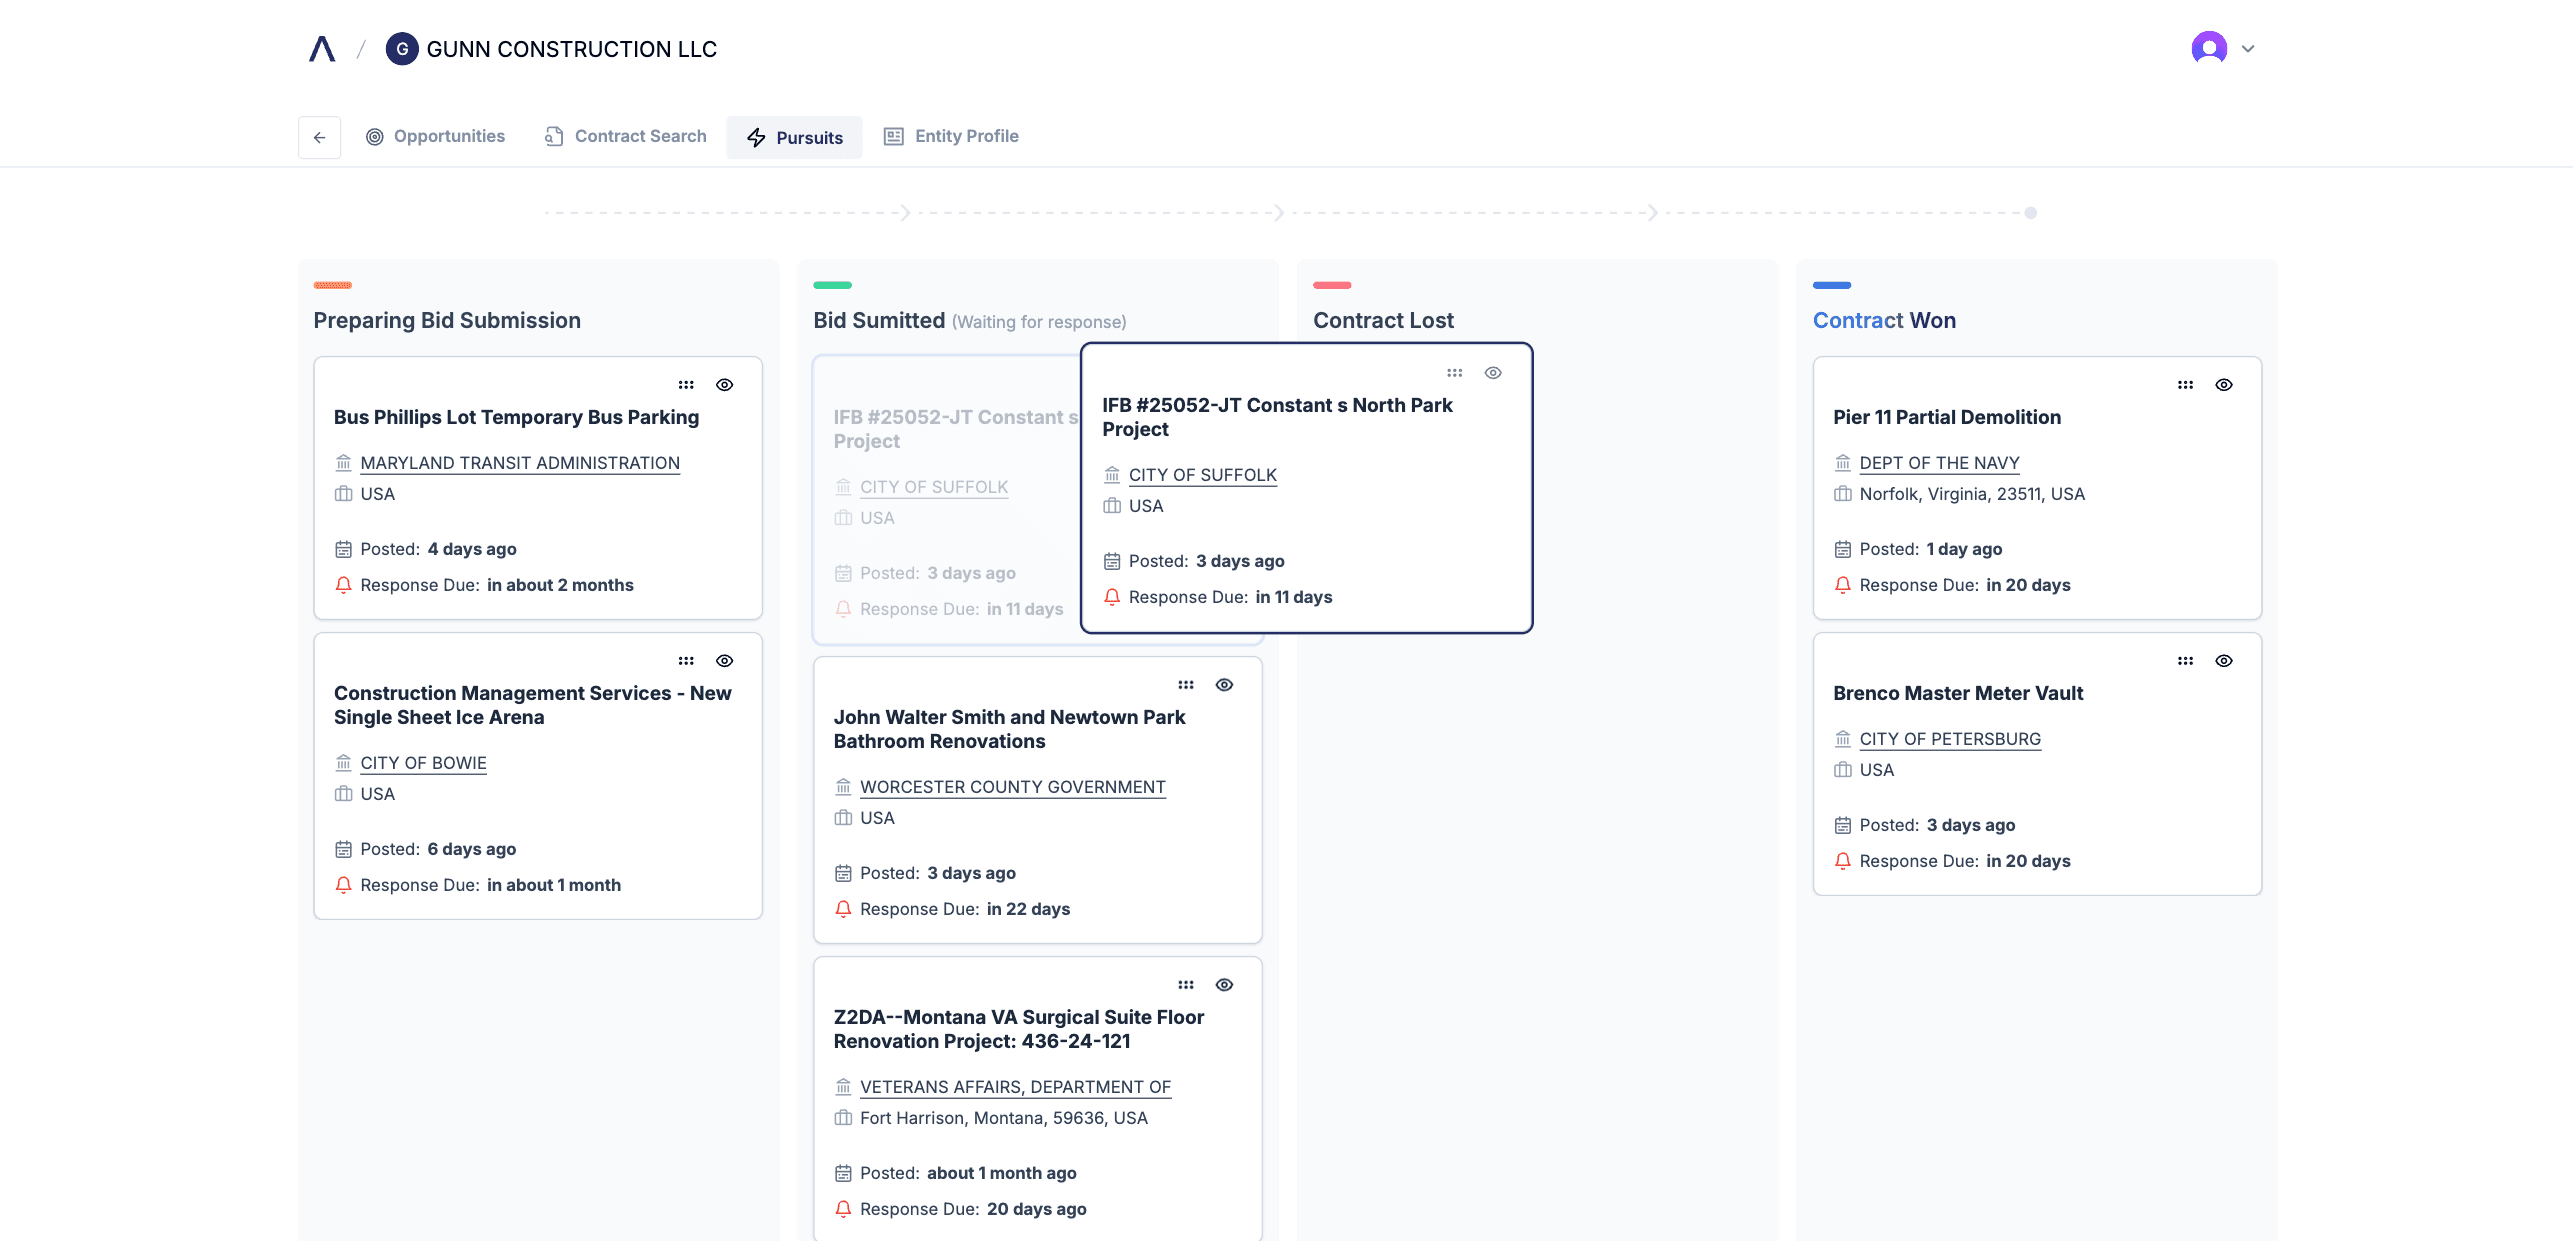The image size is (2573, 1241).
Task: Click CITY OF SUFFOLK link in popup card
Action: 1201,474
